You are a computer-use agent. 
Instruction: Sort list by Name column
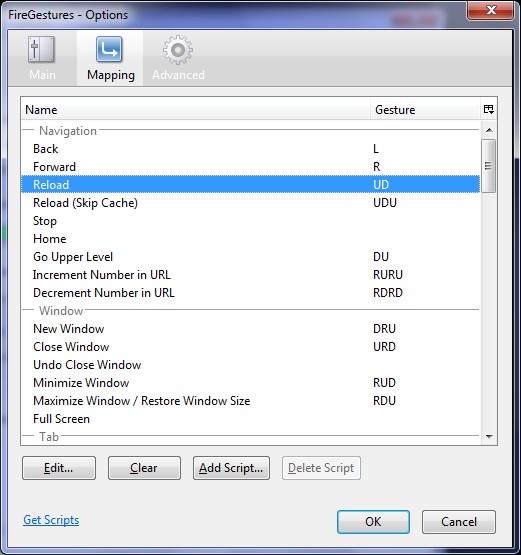coord(195,109)
